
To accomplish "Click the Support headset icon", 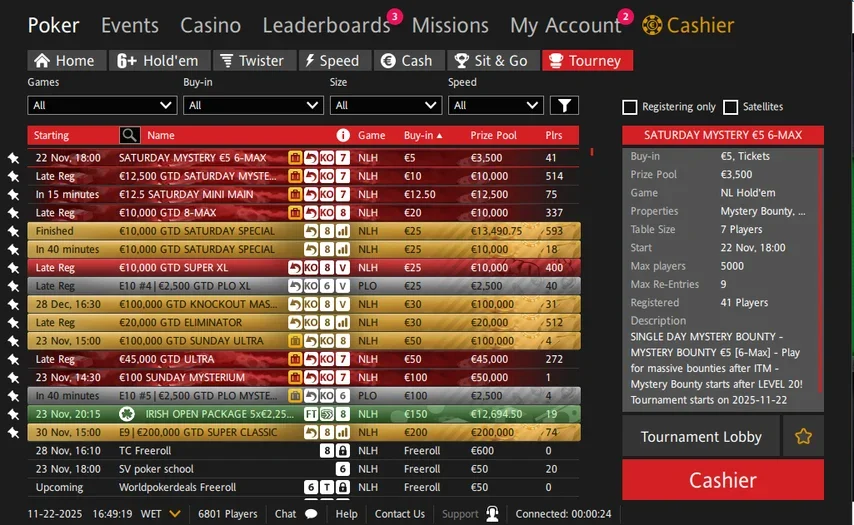I will point(492,514).
